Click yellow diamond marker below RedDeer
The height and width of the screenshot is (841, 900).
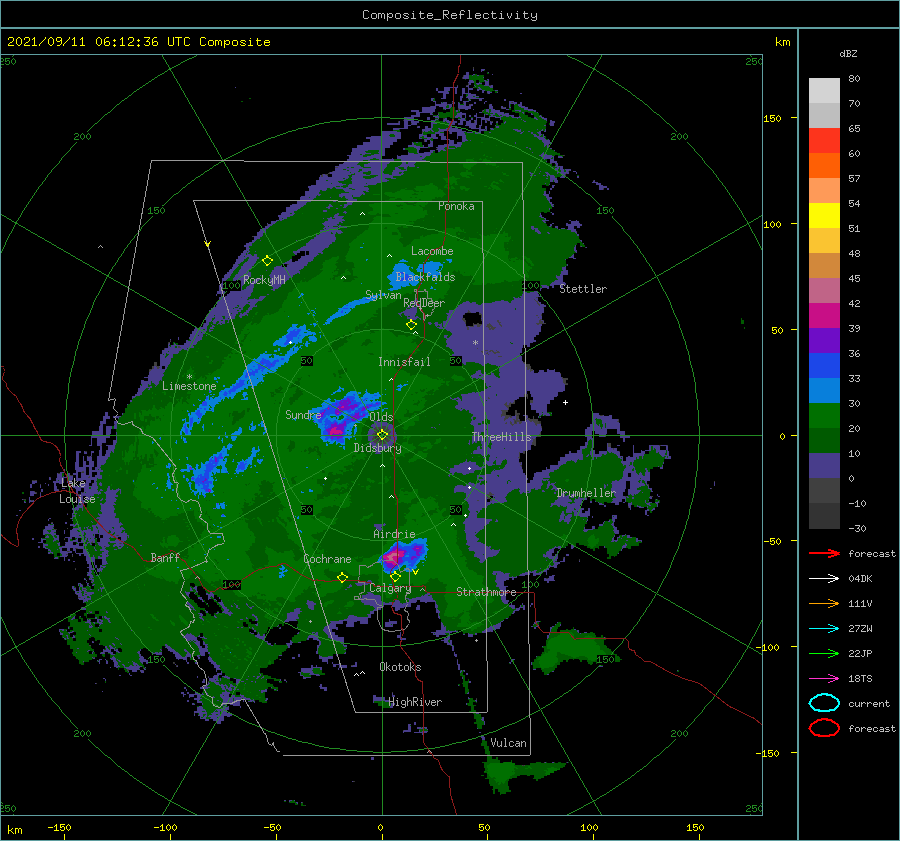click(411, 325)
